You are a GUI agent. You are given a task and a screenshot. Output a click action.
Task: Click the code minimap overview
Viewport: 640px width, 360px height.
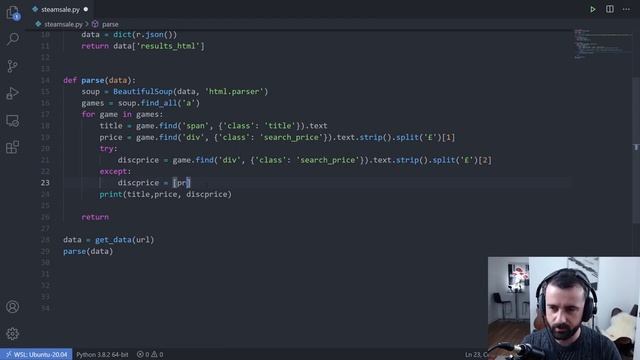(602, 44)
